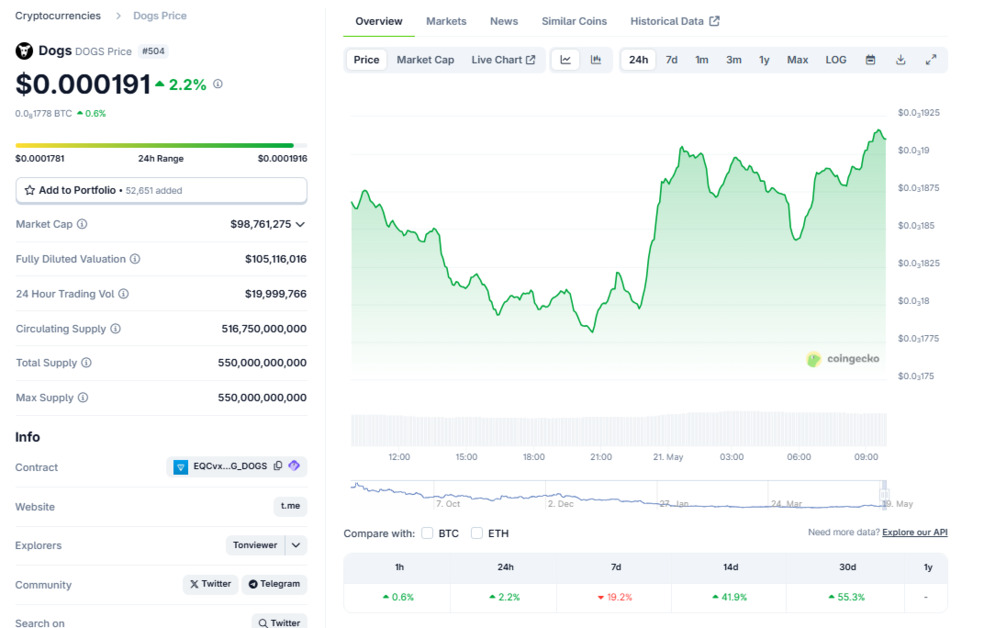Viewport: 984px width, 628px height.
Task: Switch to line chart view icon
Action: (565, 60)
